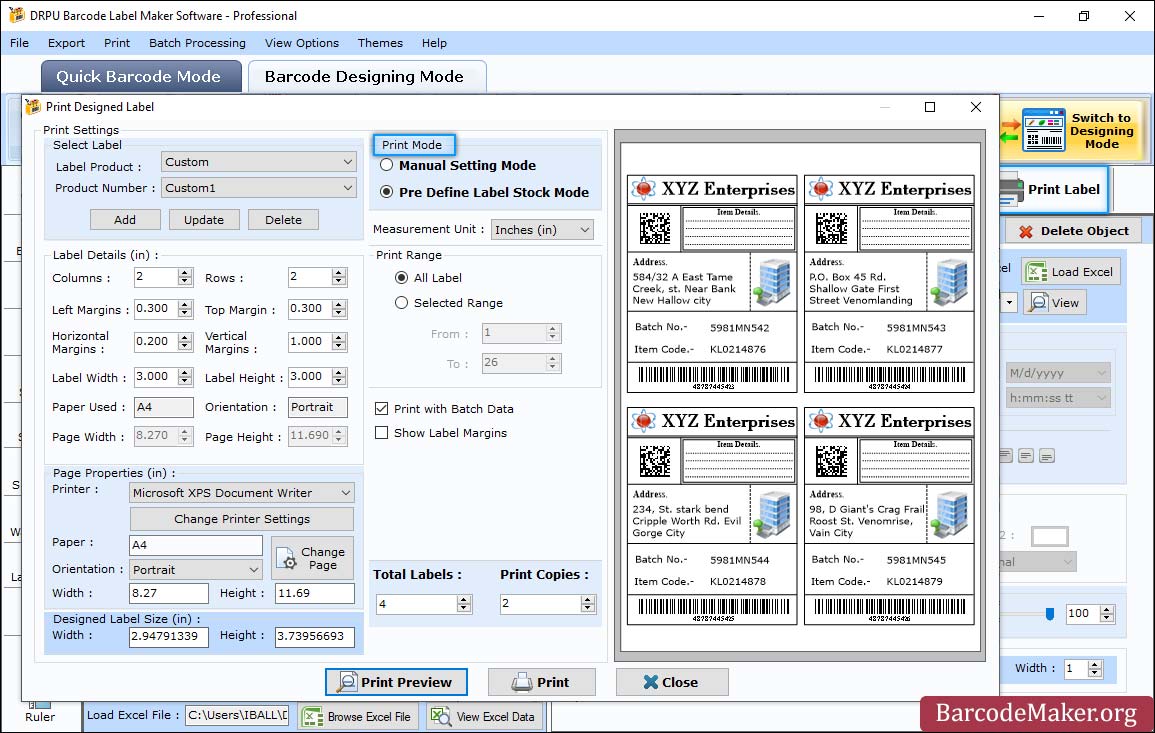
Task: Open Page Properties Orientation dropdown
Action: (196, 569)
